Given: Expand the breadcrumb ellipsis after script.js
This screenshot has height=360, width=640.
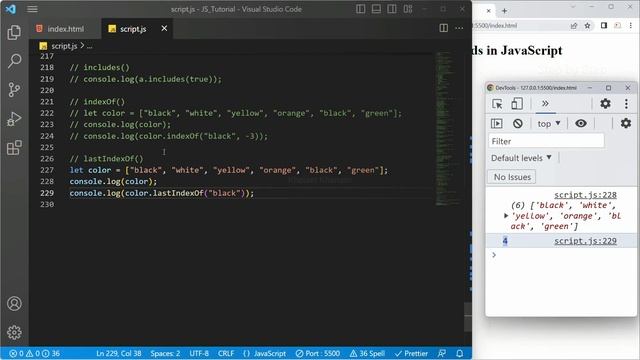Looking at the screenshot, I should pos(89,46).
